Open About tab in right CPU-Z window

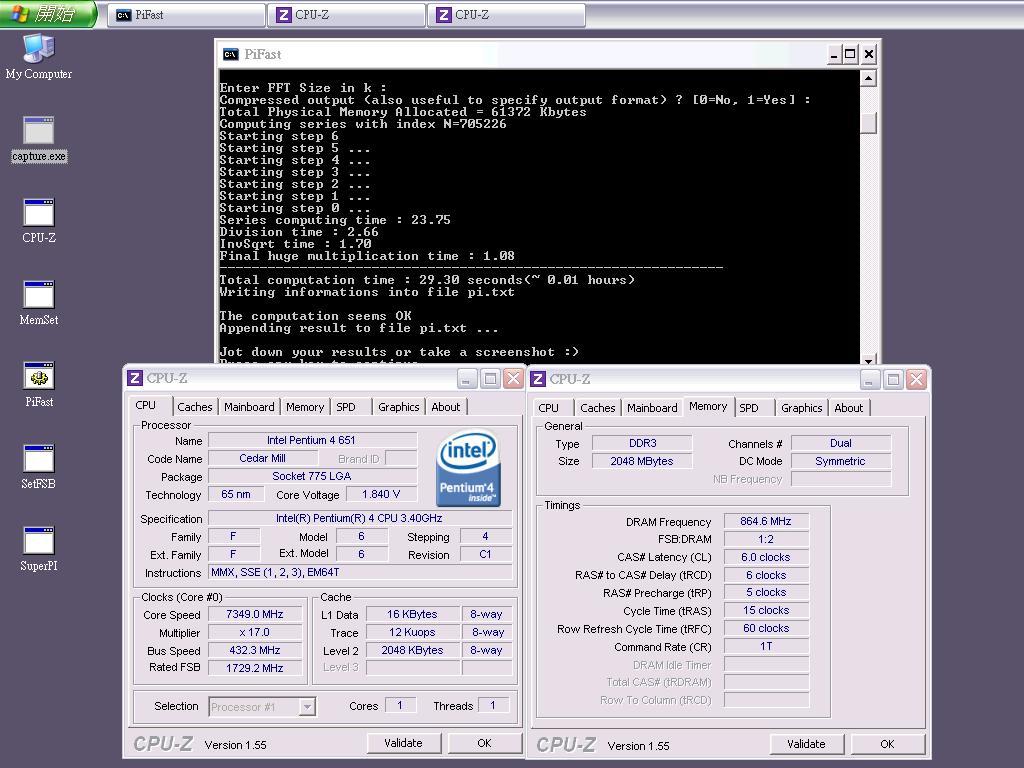click(849, 408)
